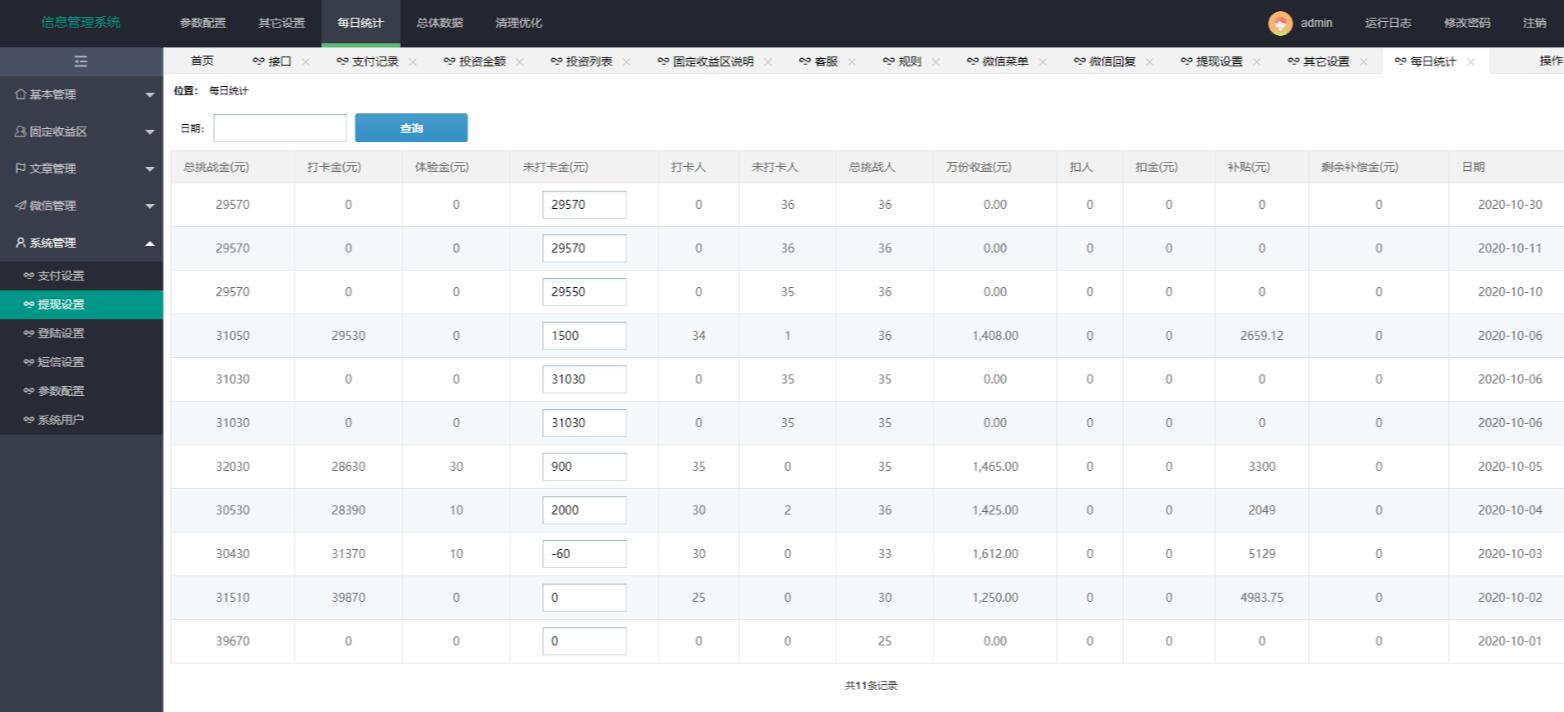Edit 未打卡金 field showing 900
This screenshot has height=712, width=1564.
584,466
